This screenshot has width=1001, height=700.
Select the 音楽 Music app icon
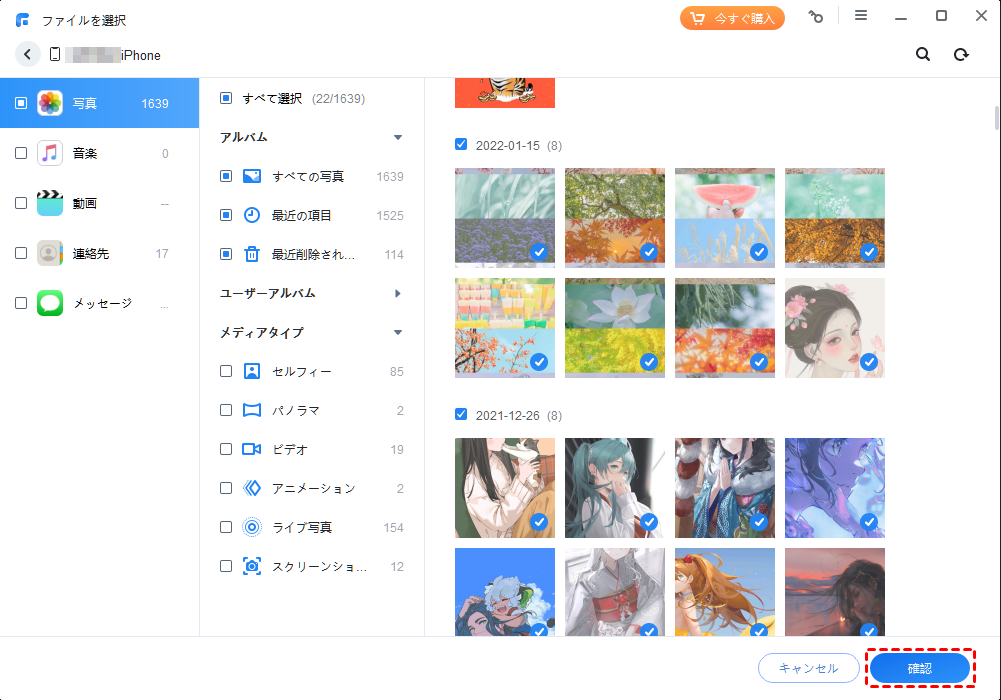coord(50,153)
